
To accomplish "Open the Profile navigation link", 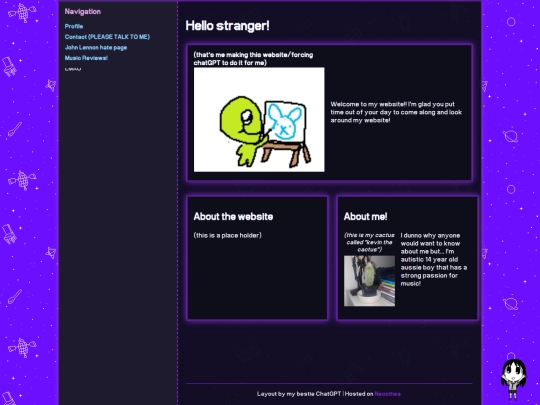I will point(74,26).
